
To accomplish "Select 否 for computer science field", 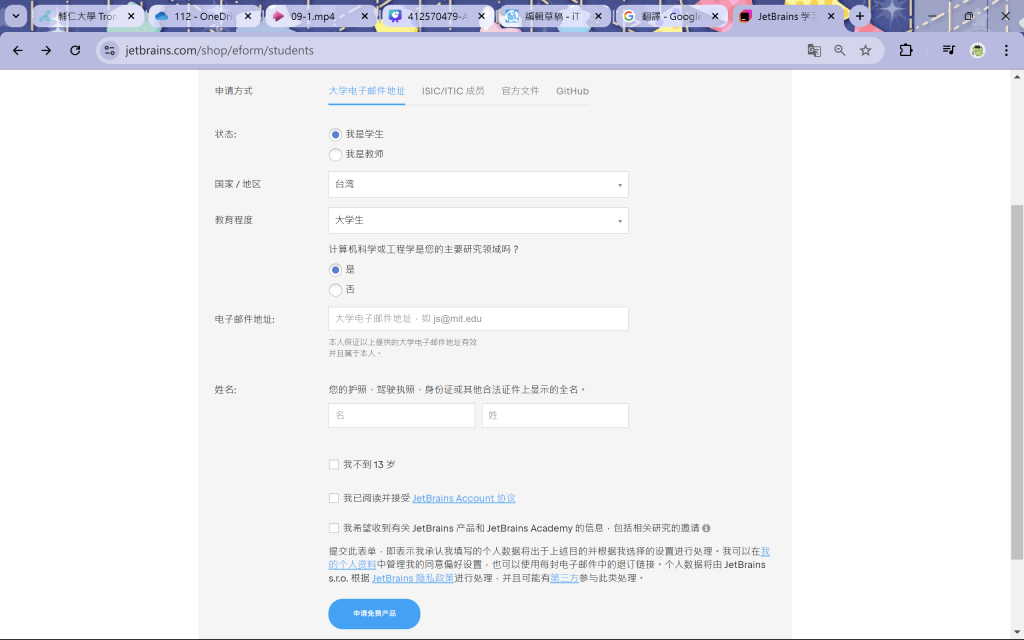I will point(335,289).
